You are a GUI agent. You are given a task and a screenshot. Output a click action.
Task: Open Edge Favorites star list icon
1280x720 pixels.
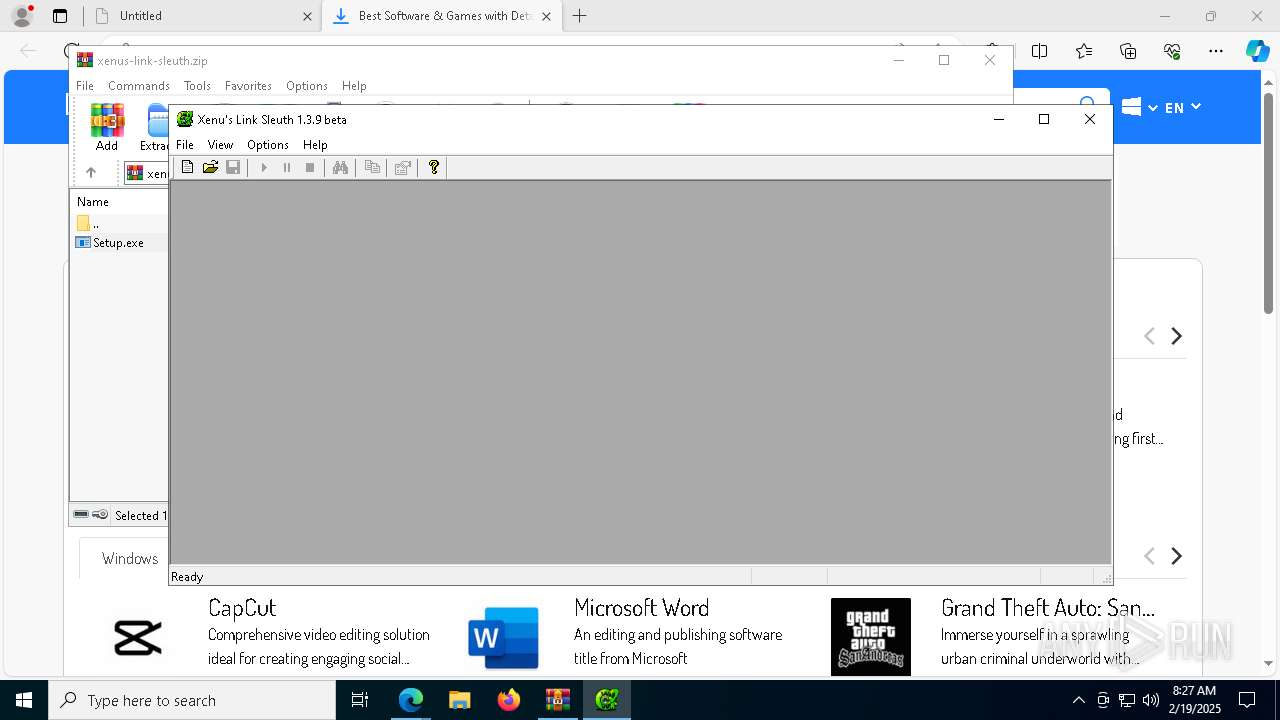pos(1084,51)
